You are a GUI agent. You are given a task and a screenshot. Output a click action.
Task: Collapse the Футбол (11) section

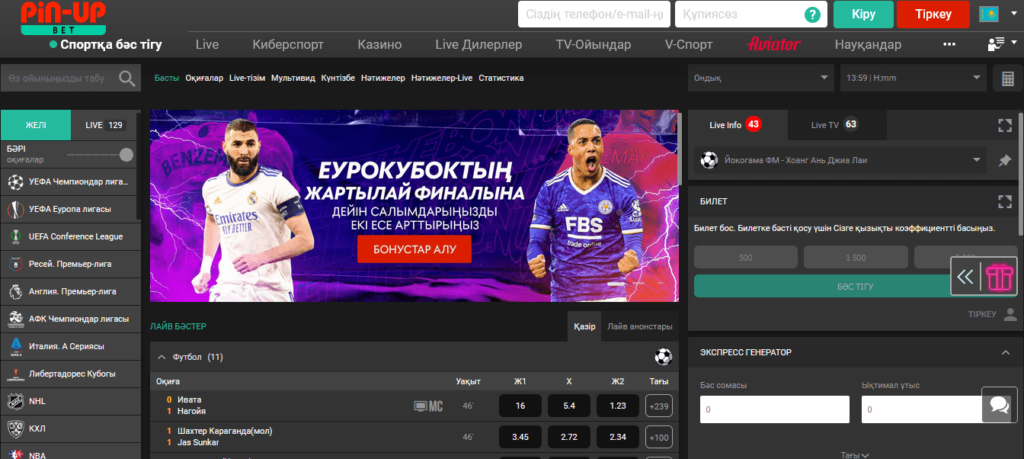click(x=161, y=357)
